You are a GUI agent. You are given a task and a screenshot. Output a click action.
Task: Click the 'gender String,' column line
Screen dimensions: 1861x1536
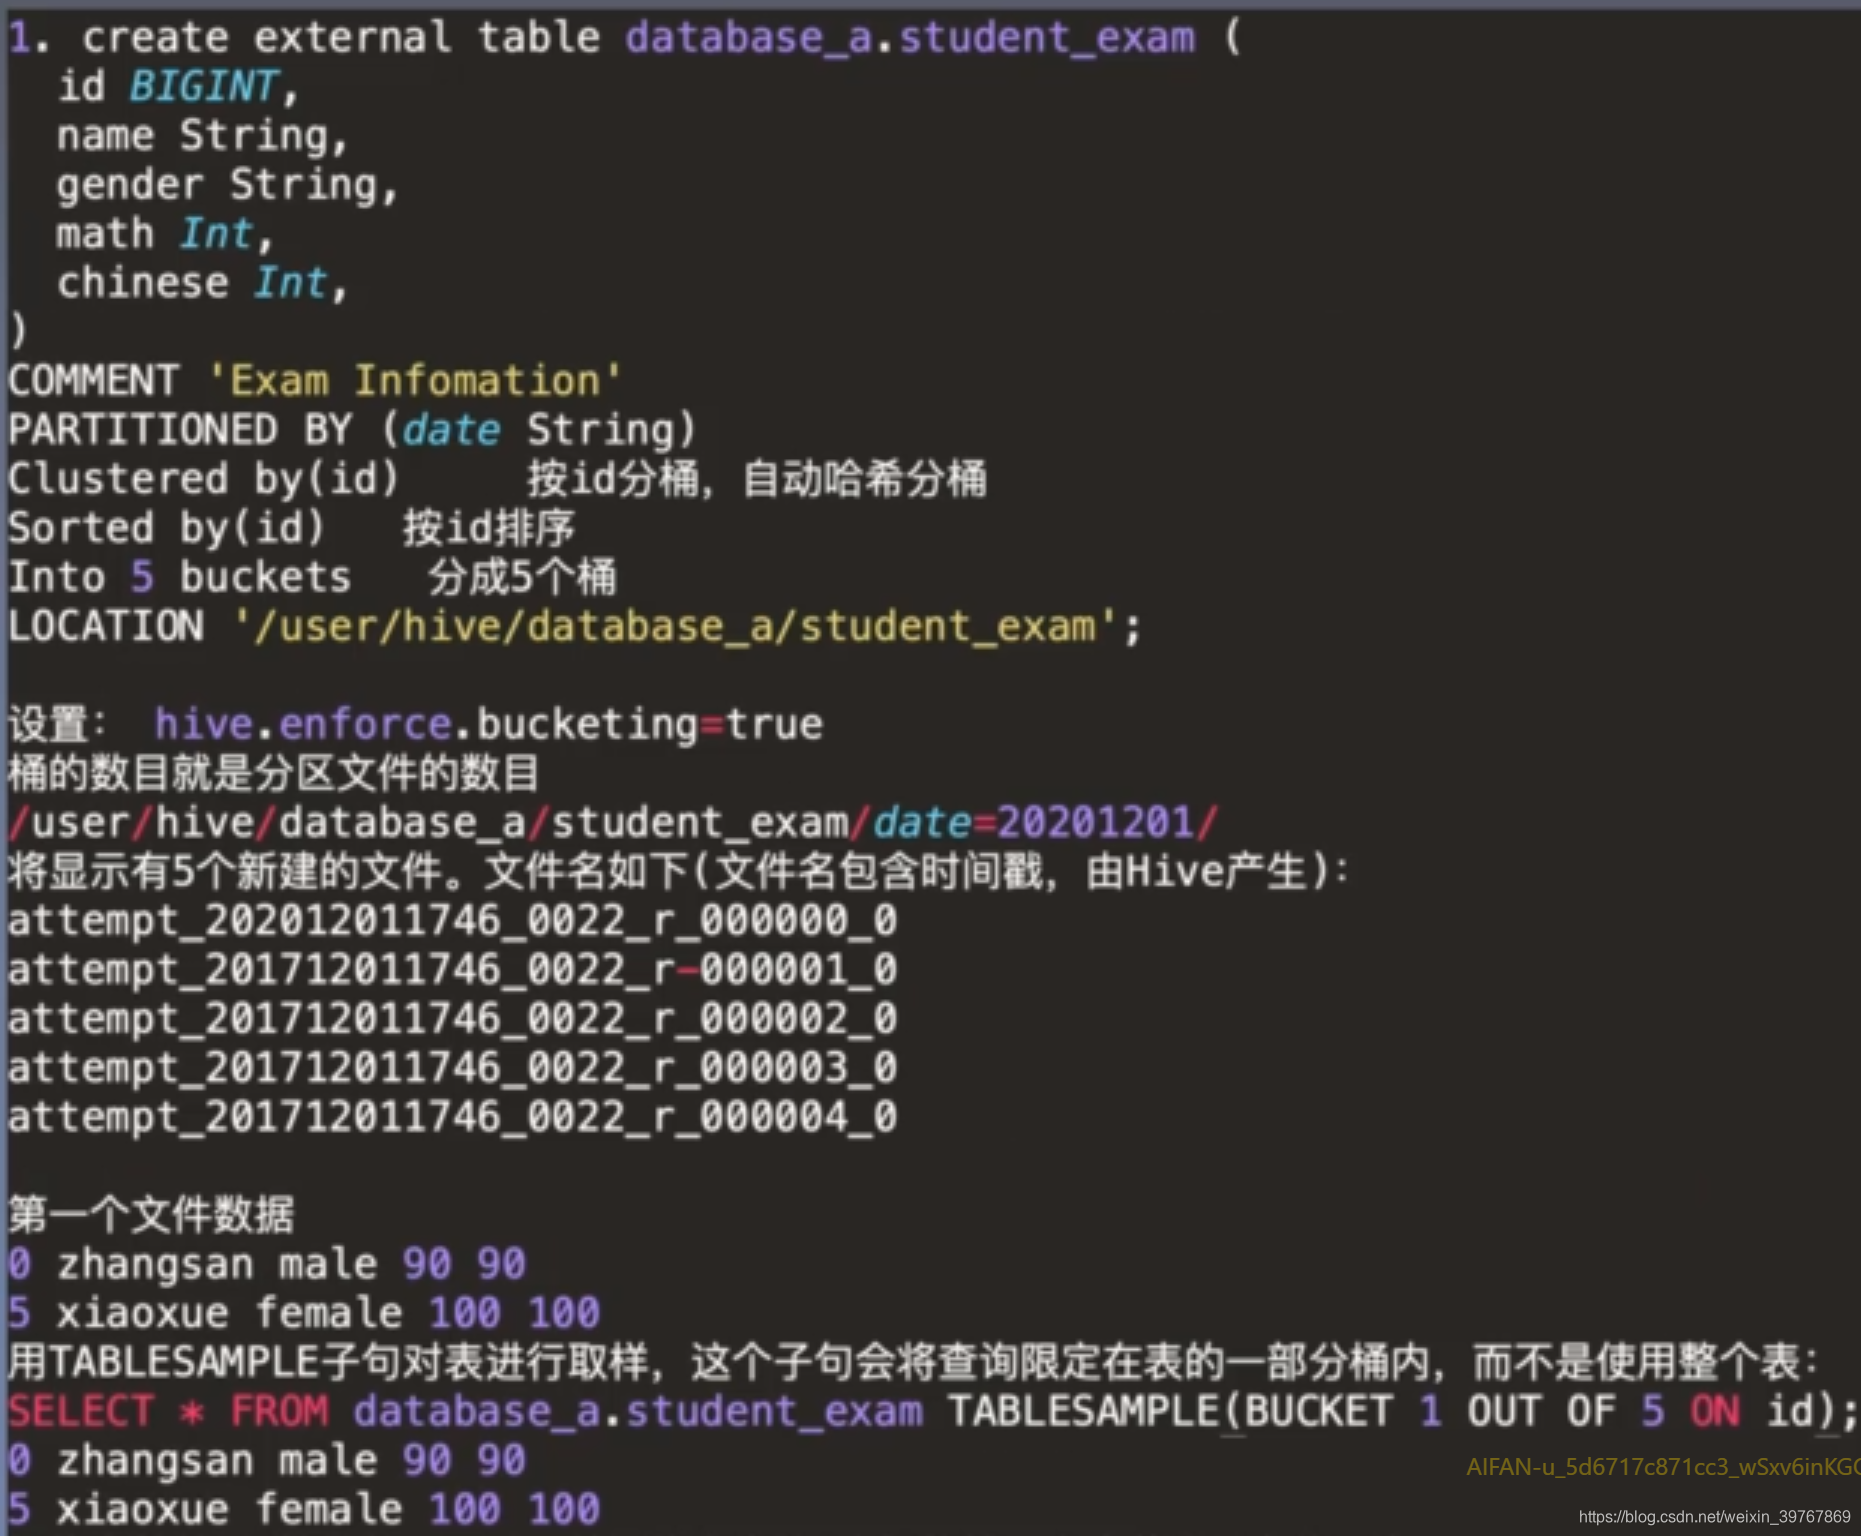click(x=227, y=184)
